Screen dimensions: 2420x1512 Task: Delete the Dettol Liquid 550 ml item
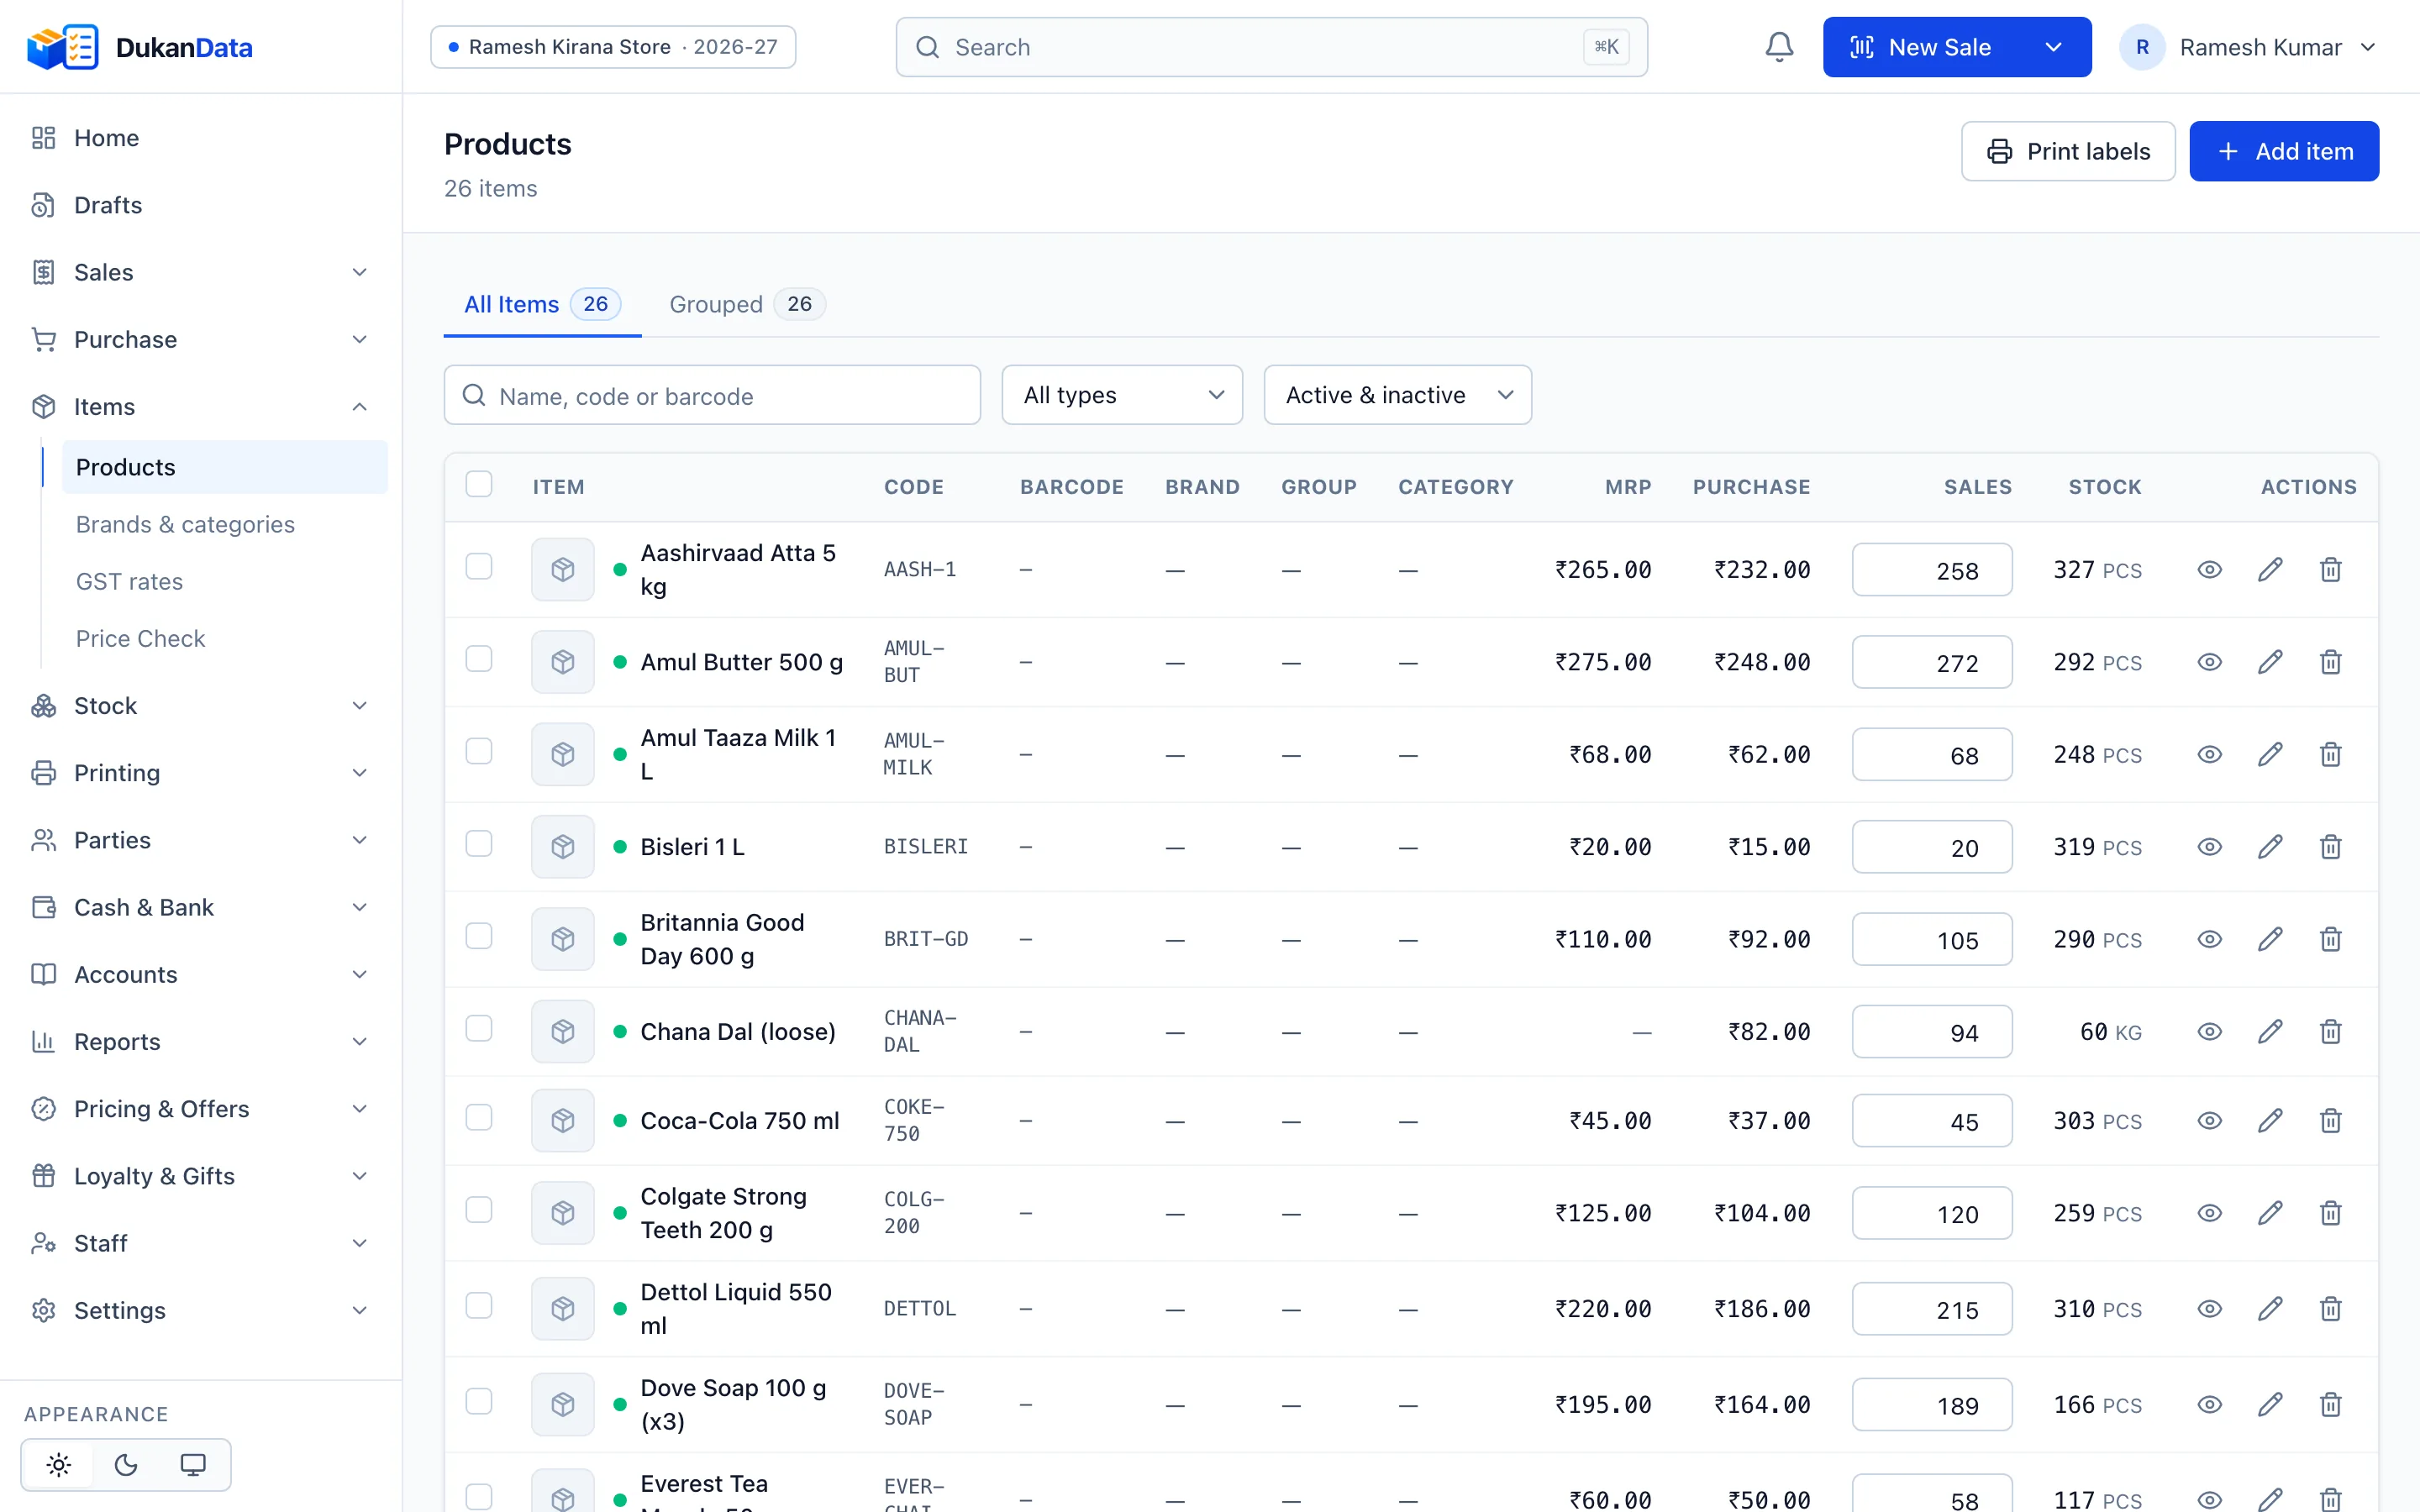pos(2330,1308)
